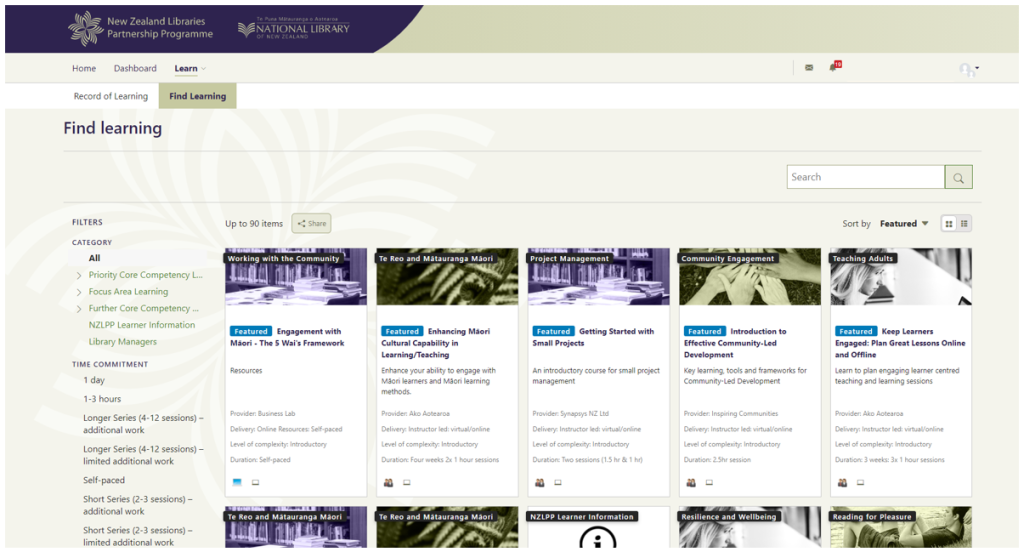
Task: Expand Focus Area Learning category chevron
Action: point(79,292)
